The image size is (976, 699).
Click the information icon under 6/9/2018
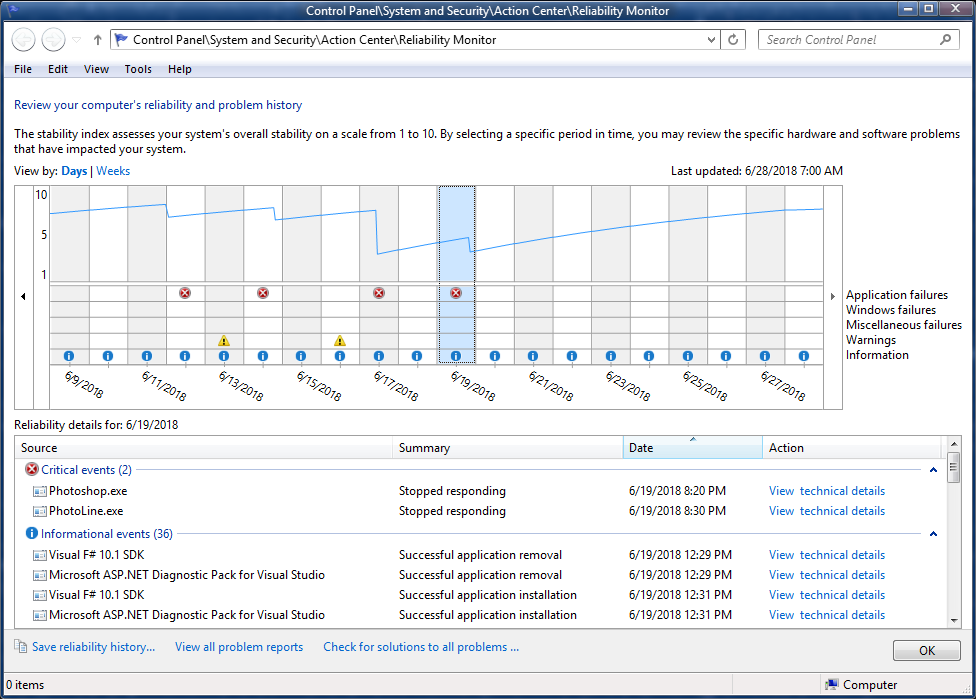[x=69, y=356]
